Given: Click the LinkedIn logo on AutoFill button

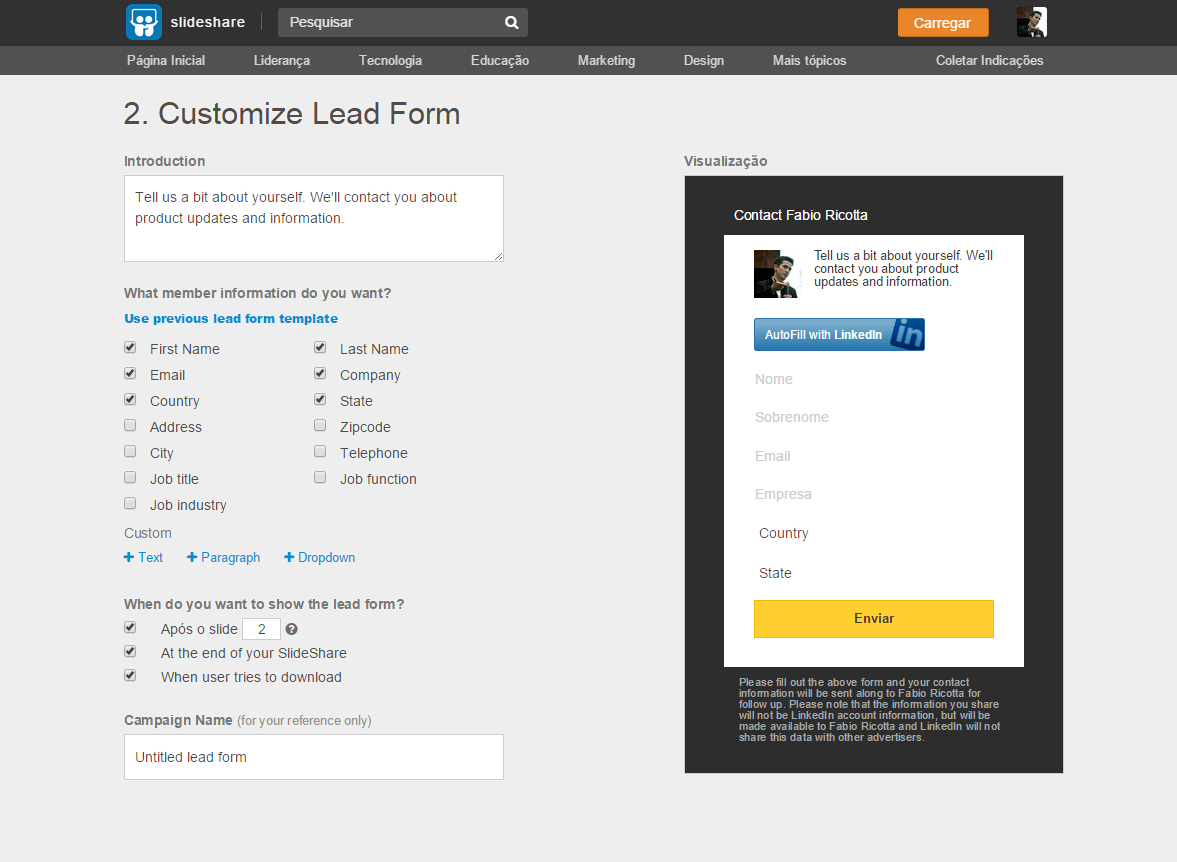Looking at the screenshot, I should 907,335.
